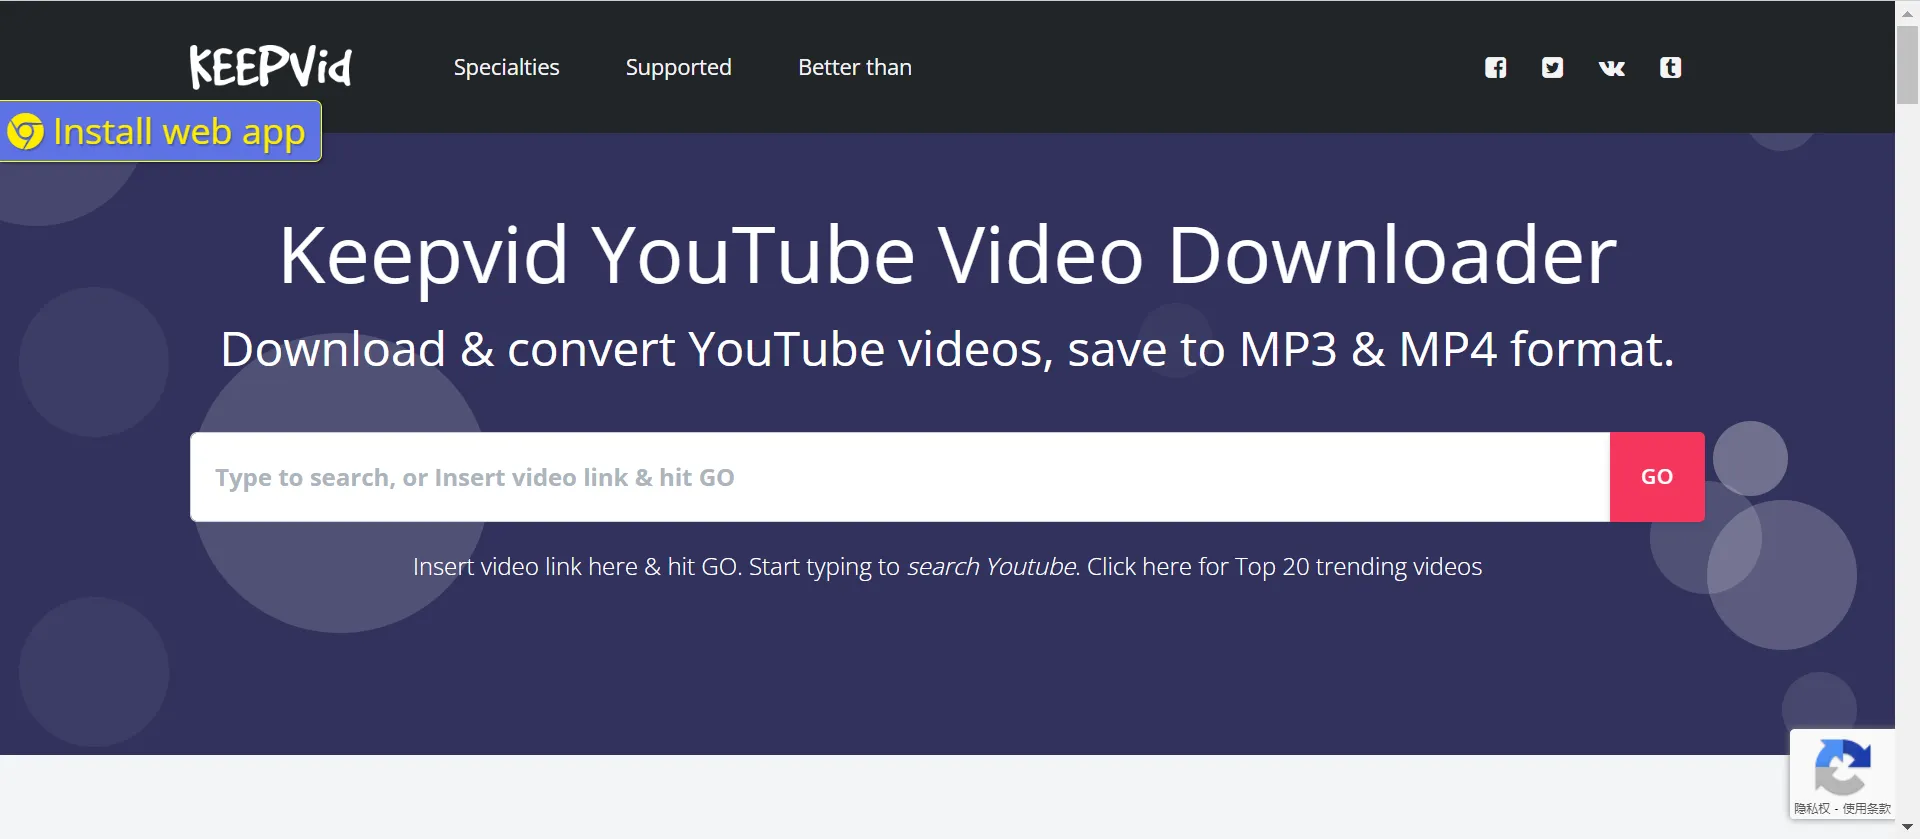
Task: Open the Supported menu item
Action: [678, 67]
